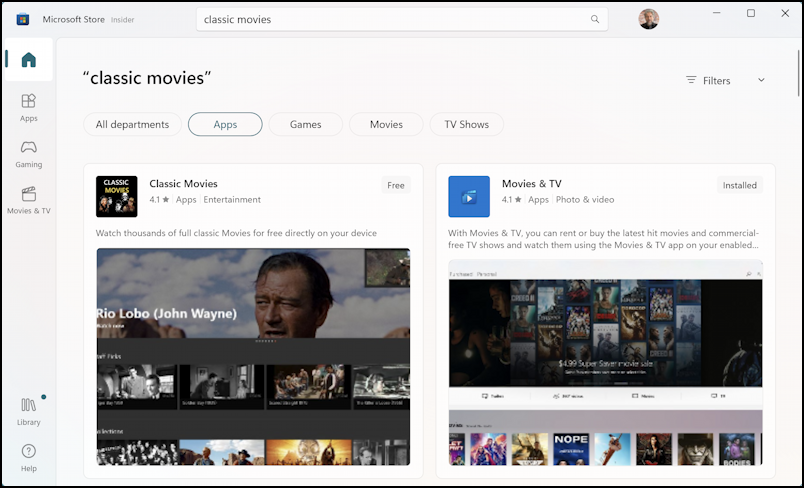Open the Home section in sidebar
This screenshot has width=804, height=488.
pos(29,59)
